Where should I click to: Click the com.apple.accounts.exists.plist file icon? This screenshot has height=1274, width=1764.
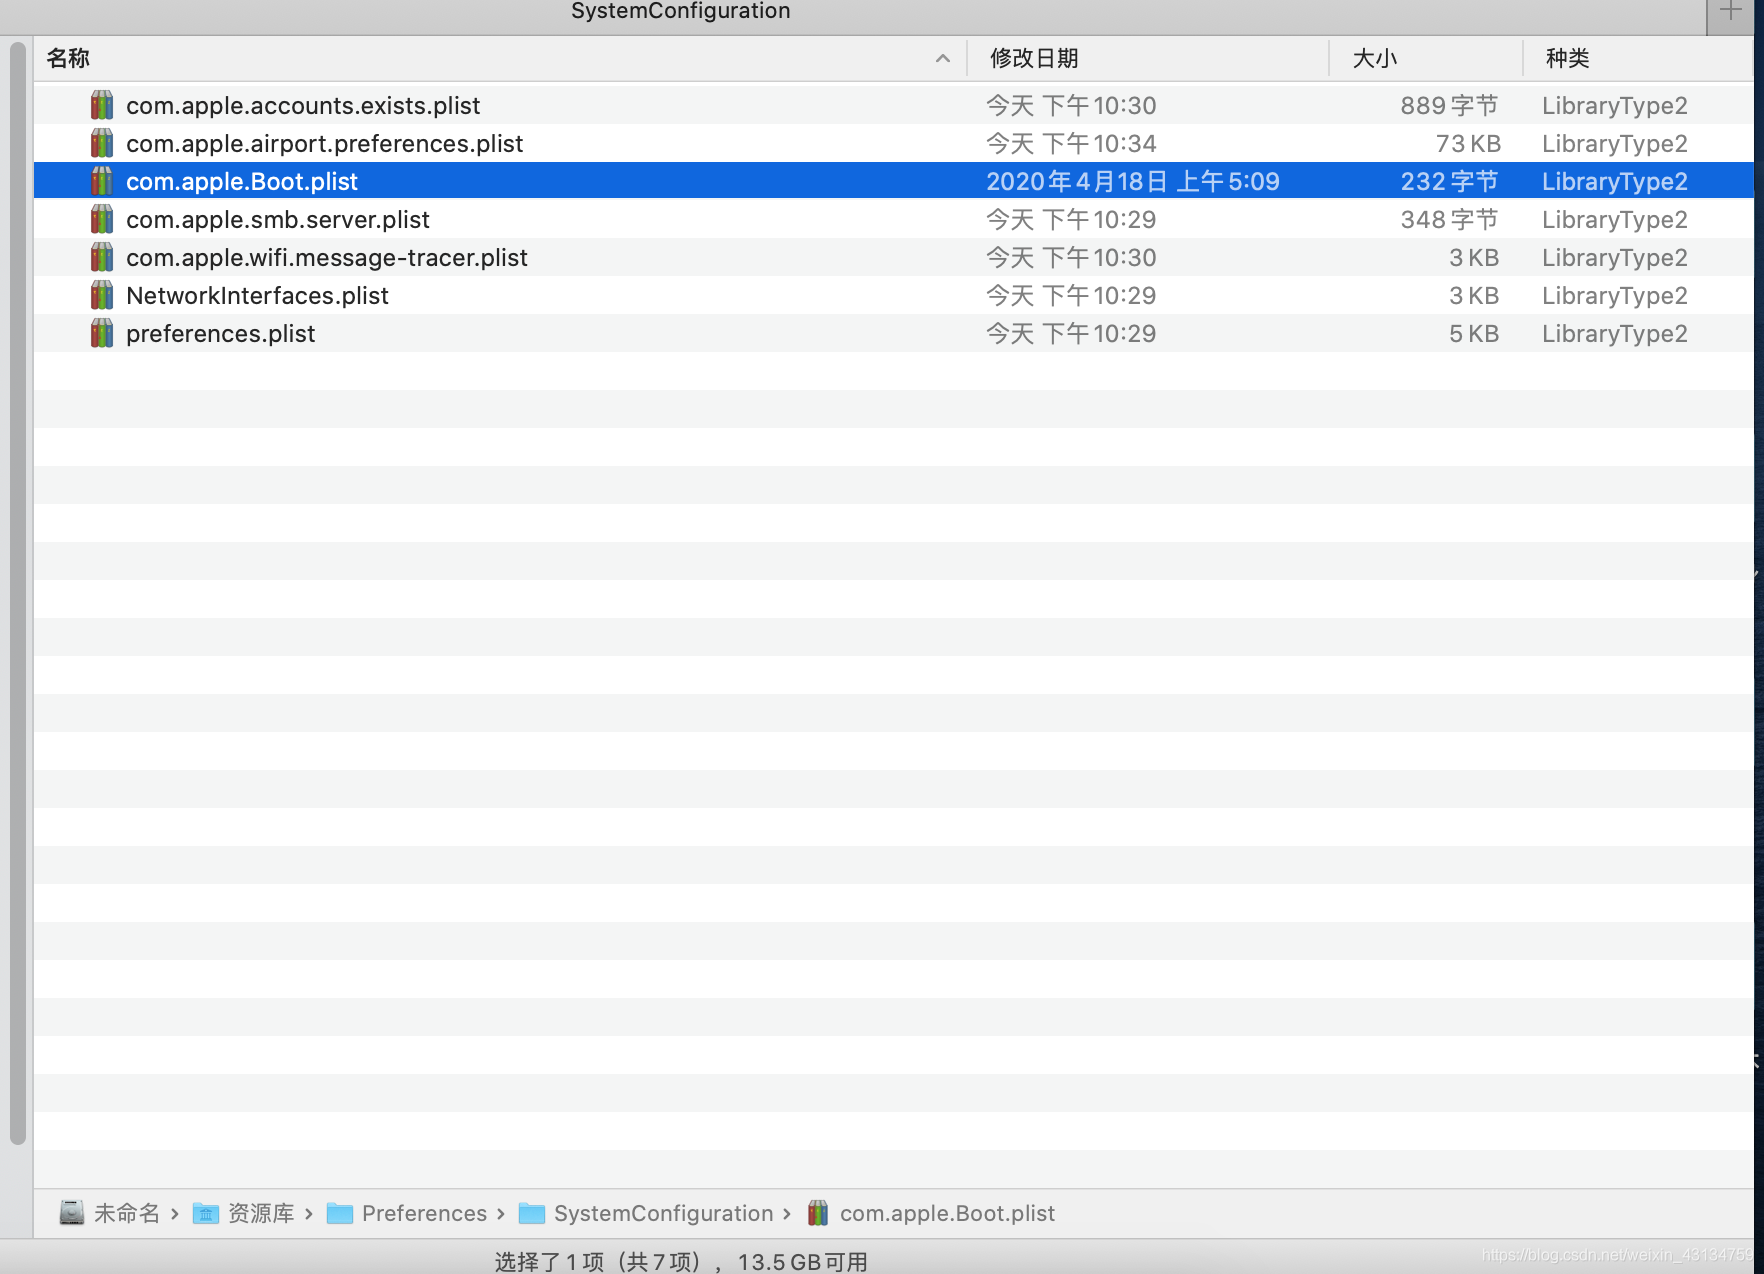tap(102, 105)
